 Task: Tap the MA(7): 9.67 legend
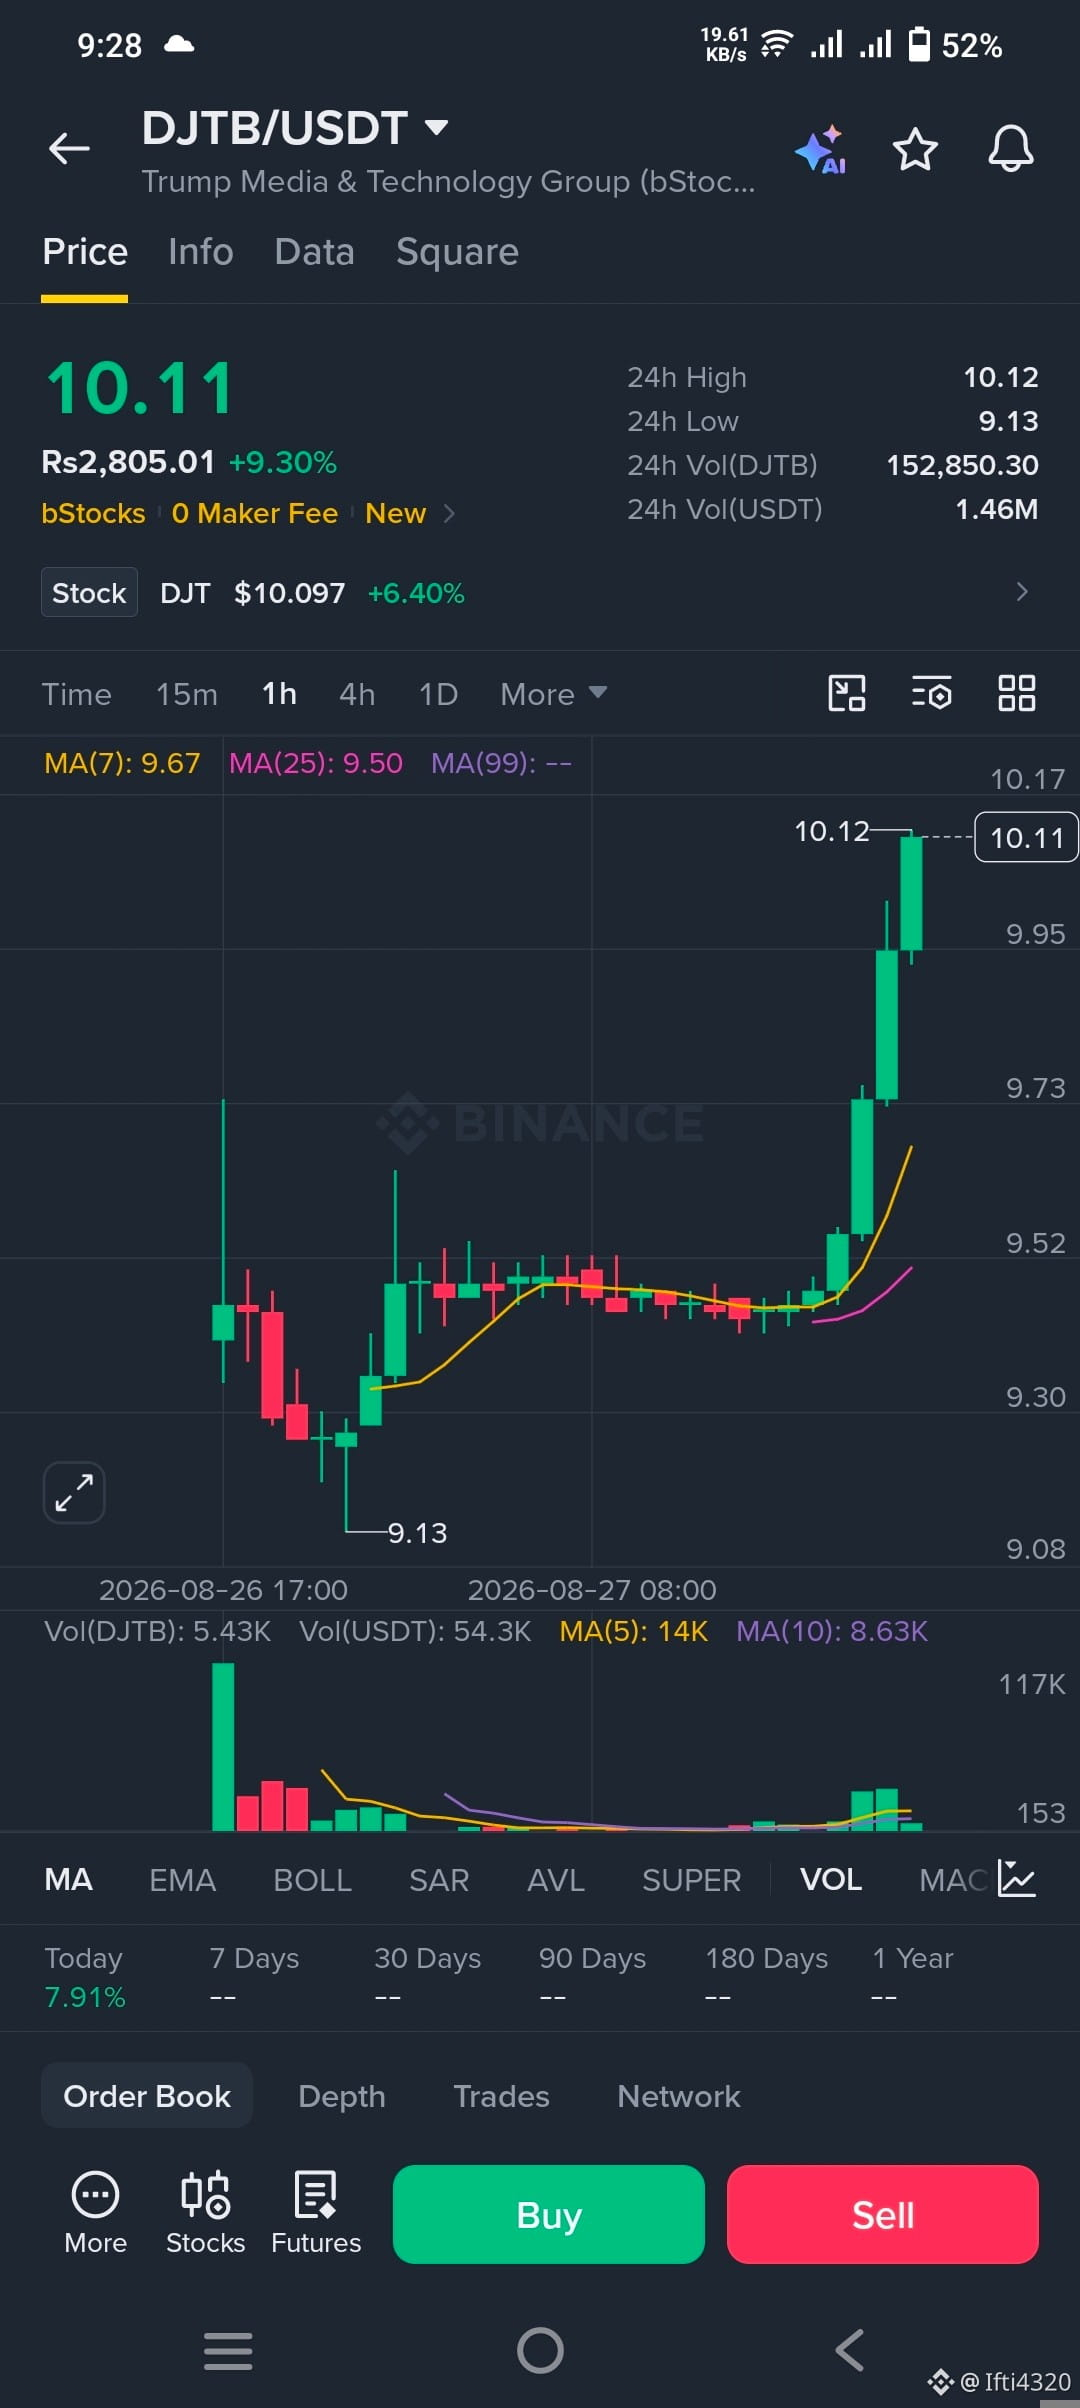pos(122,763)
